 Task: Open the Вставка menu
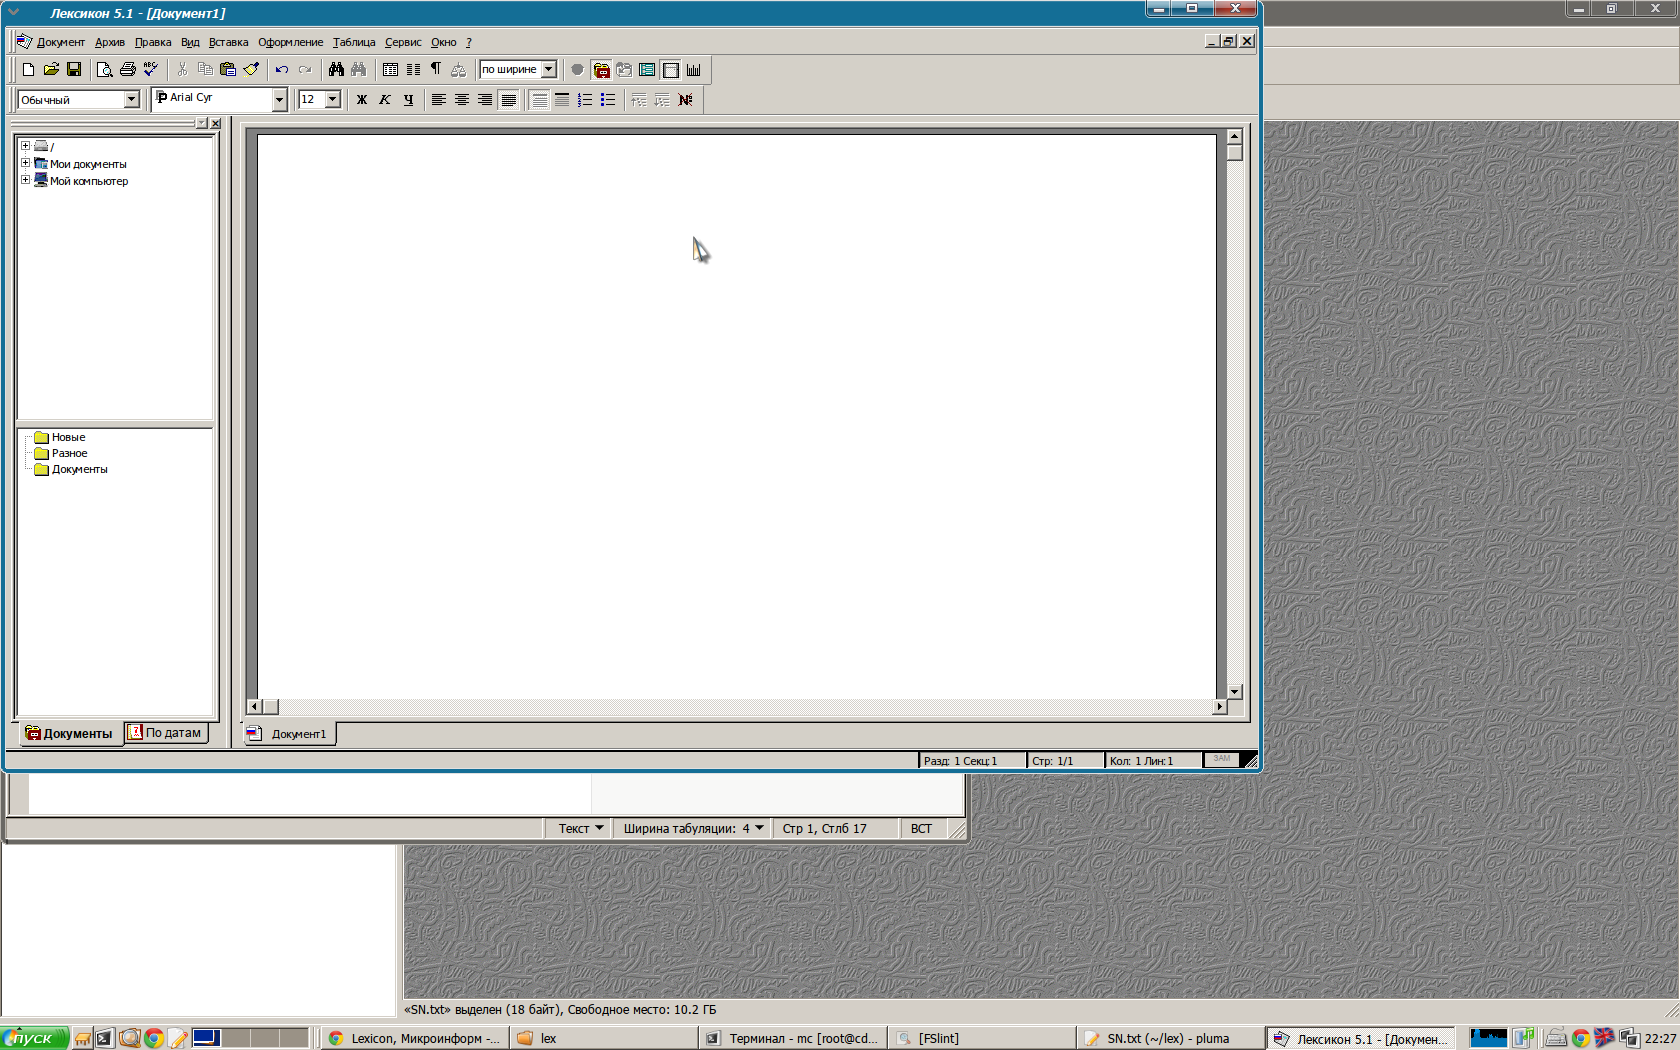coord(228,42)
